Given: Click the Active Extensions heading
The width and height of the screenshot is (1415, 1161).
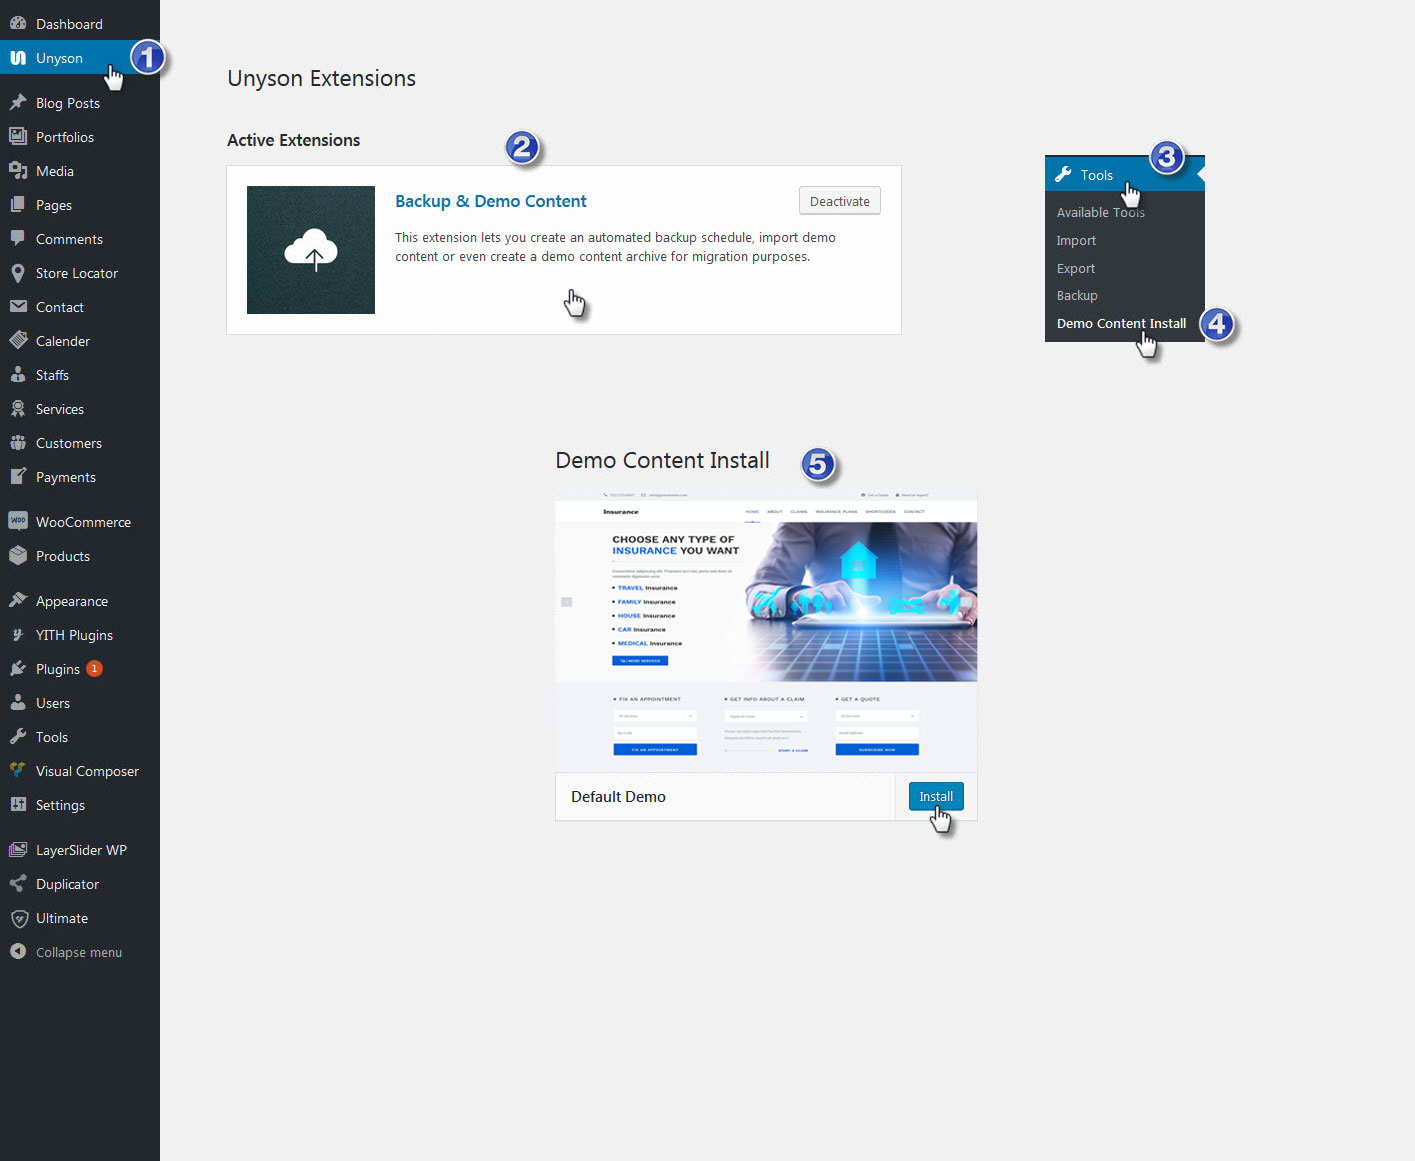Looking at the screenshot, I should click(x=293, y=140).
